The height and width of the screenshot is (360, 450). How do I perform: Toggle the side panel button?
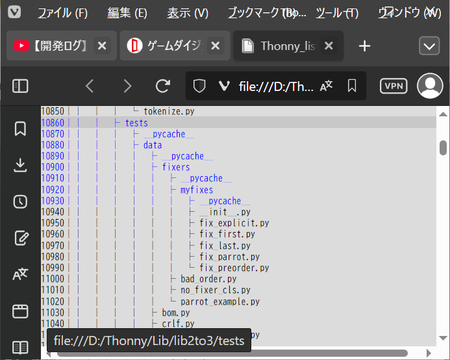(20, 86)
